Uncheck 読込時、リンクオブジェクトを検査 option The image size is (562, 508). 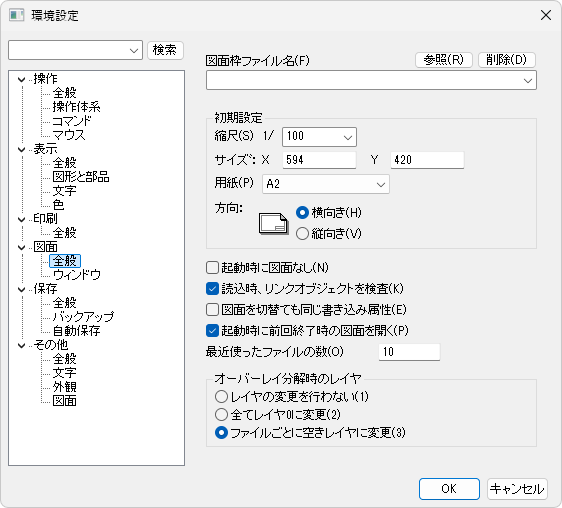pyautogui.click(x=212, y=289)
